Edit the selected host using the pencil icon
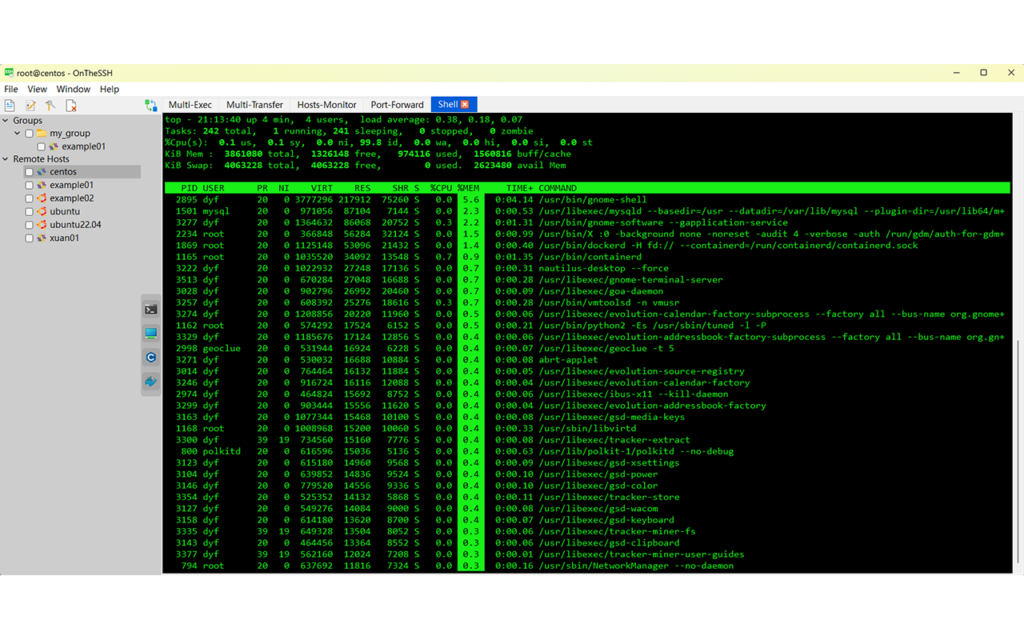Image resolution: width=1024 pixels, height=640 pixels. point(29,105)
